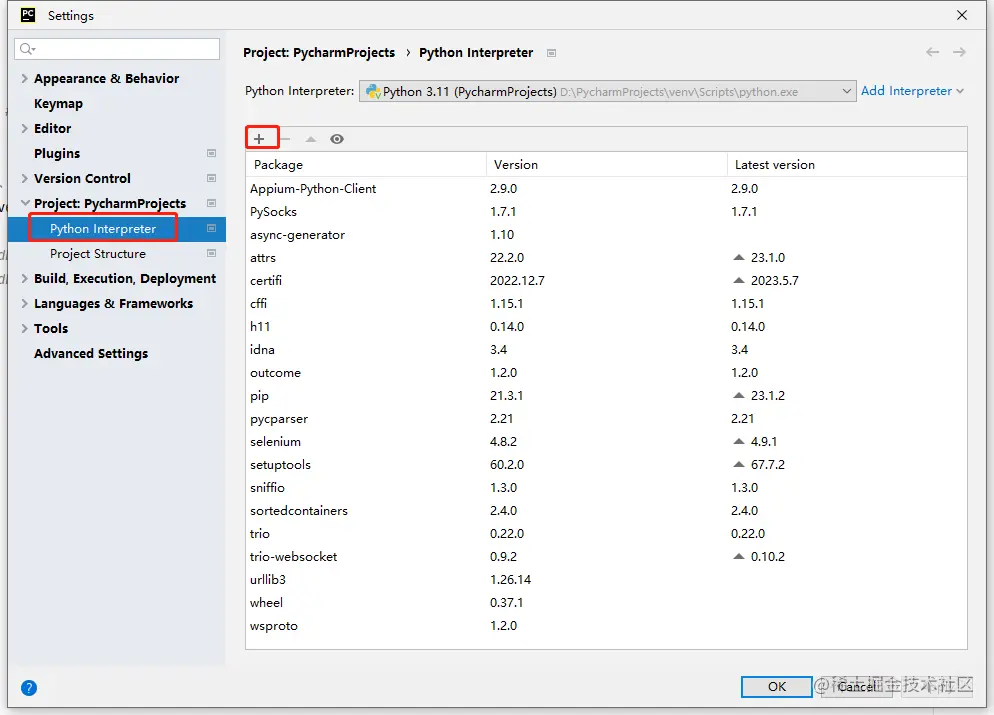The image size is (994, 715).
Task: Select the wsproto package row
Action: click(606, 626)
